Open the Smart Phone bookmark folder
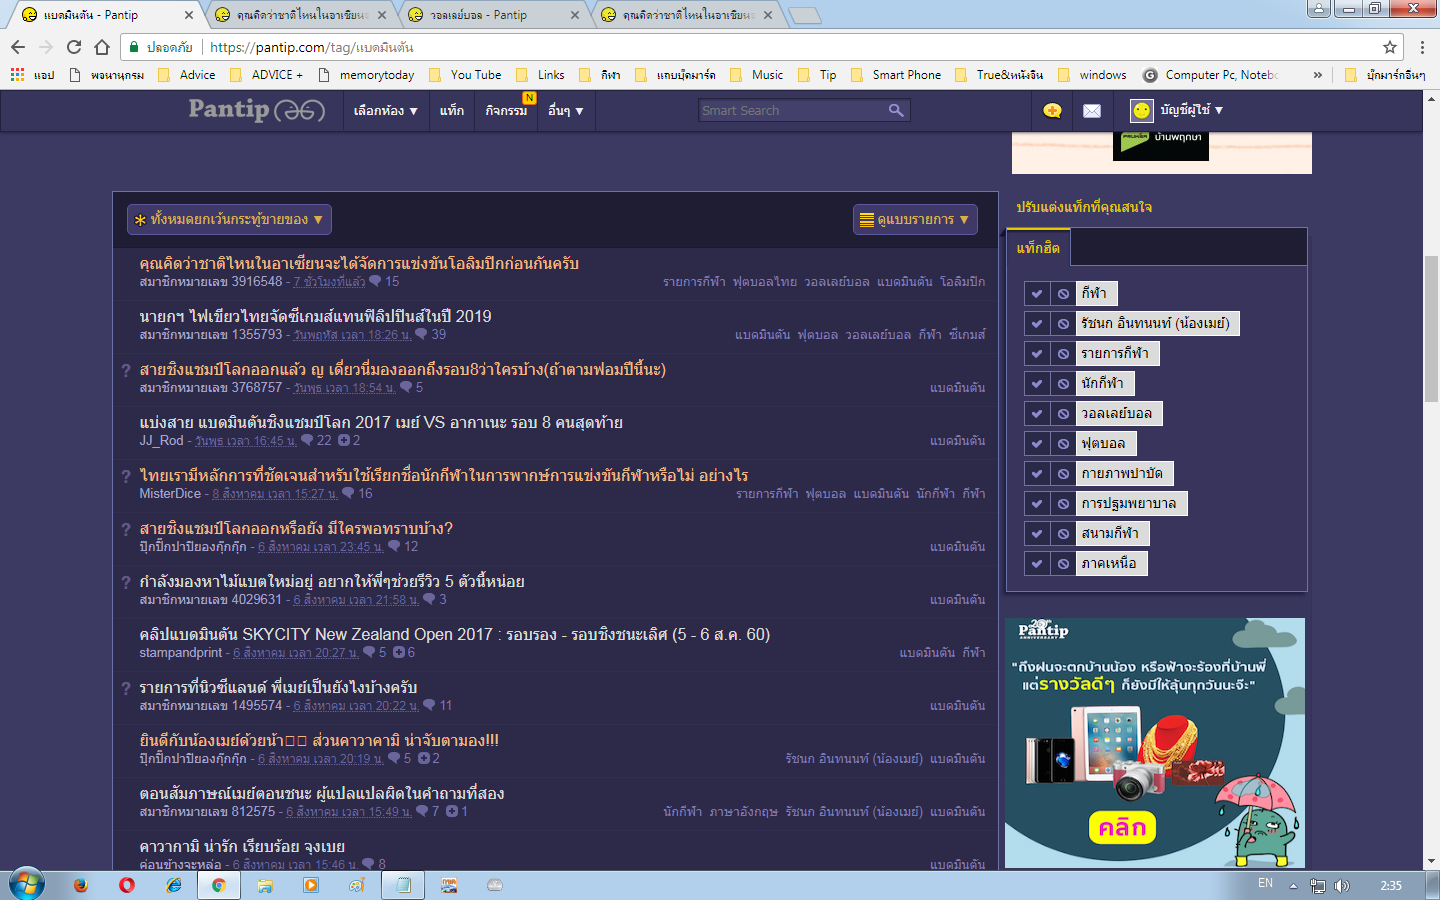 (896, 75)
